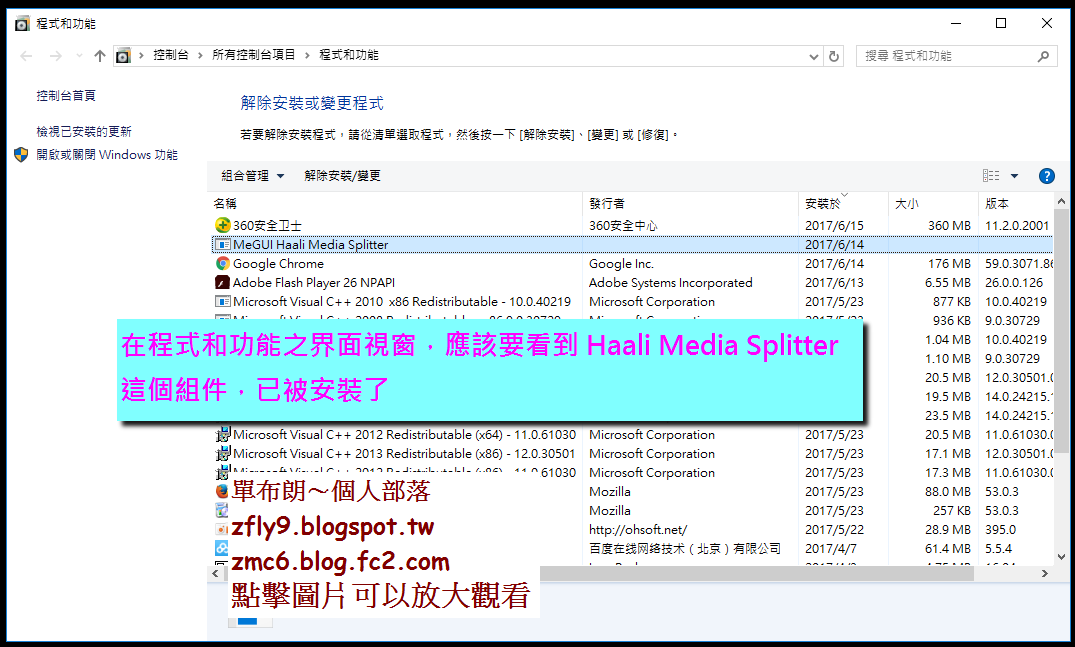Click the Baidu cloud icon in the list
The image size is (1075, 647).
tap(221, 548)
